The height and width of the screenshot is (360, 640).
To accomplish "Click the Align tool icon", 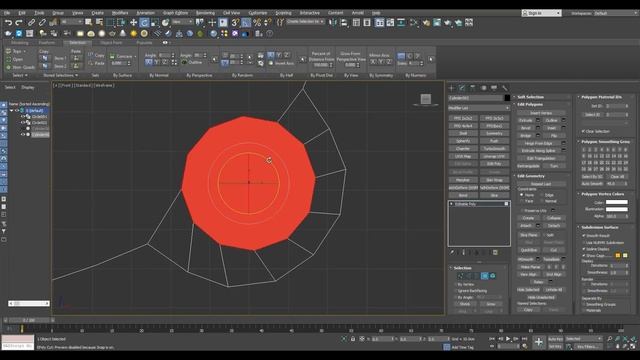I will (344, 23).
